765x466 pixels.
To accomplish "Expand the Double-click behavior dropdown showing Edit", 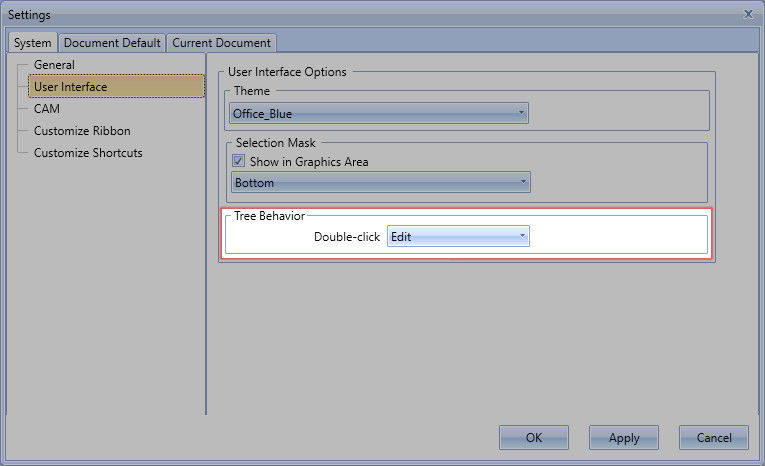I will [458, 237].
